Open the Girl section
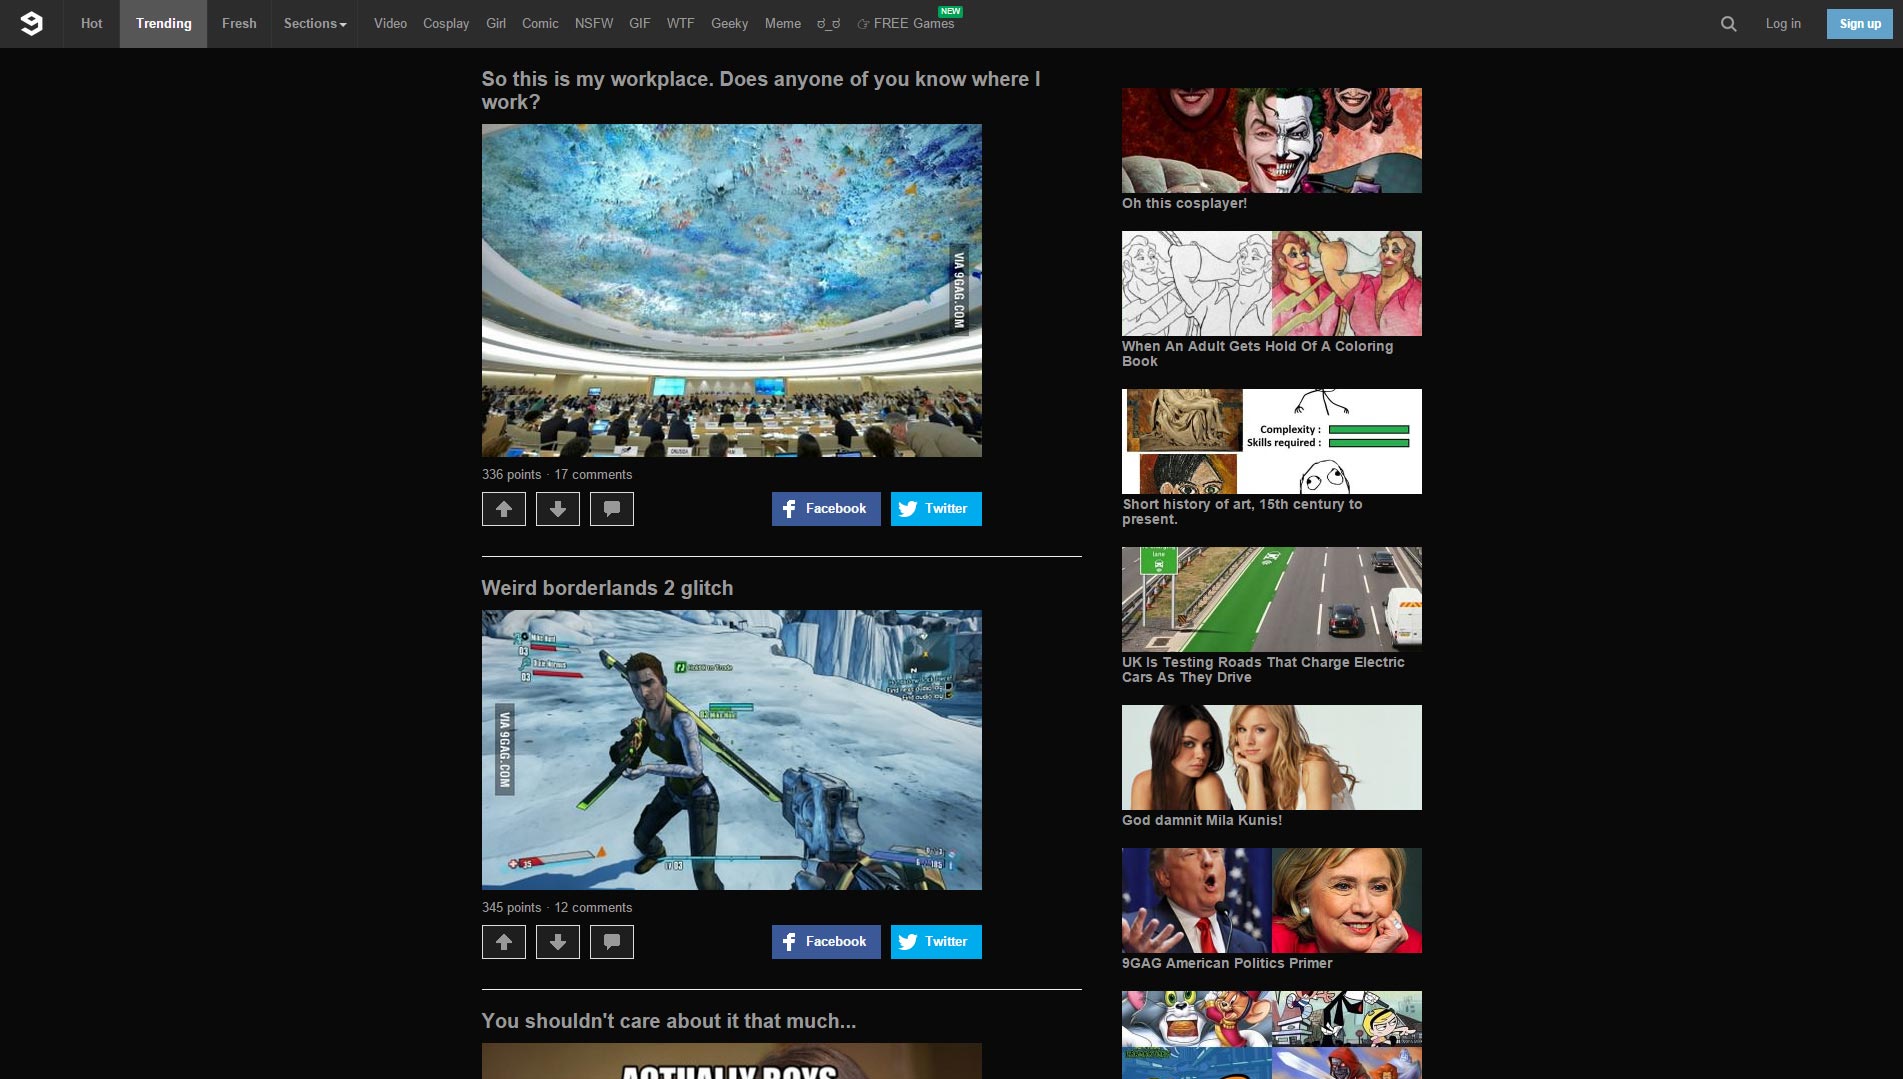Image resolution: width=1903 pixels, height=1079 pixels. coord(496,24)
